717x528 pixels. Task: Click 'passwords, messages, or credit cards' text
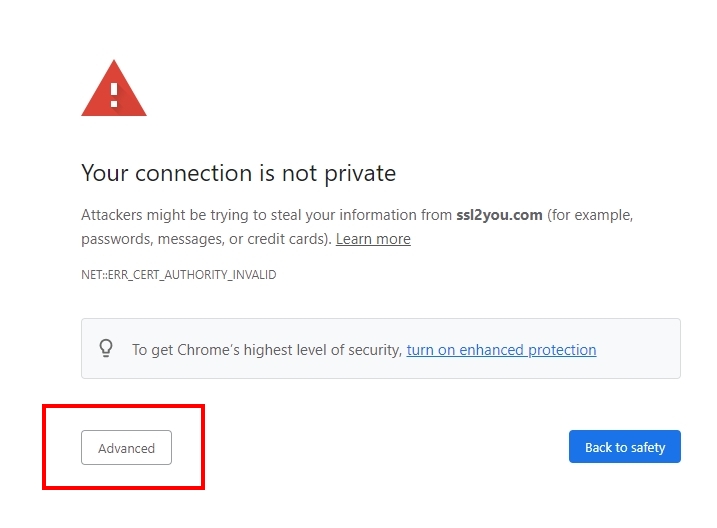[x=200, y=239]
